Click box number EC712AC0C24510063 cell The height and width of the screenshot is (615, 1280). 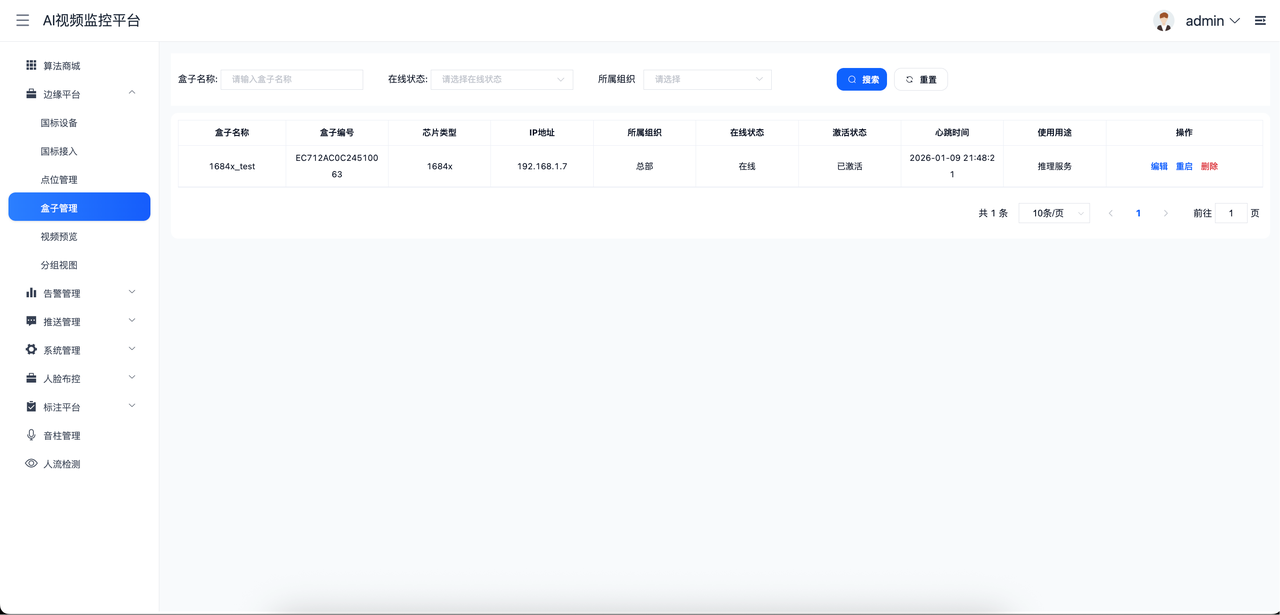click(x=337, y=166)
